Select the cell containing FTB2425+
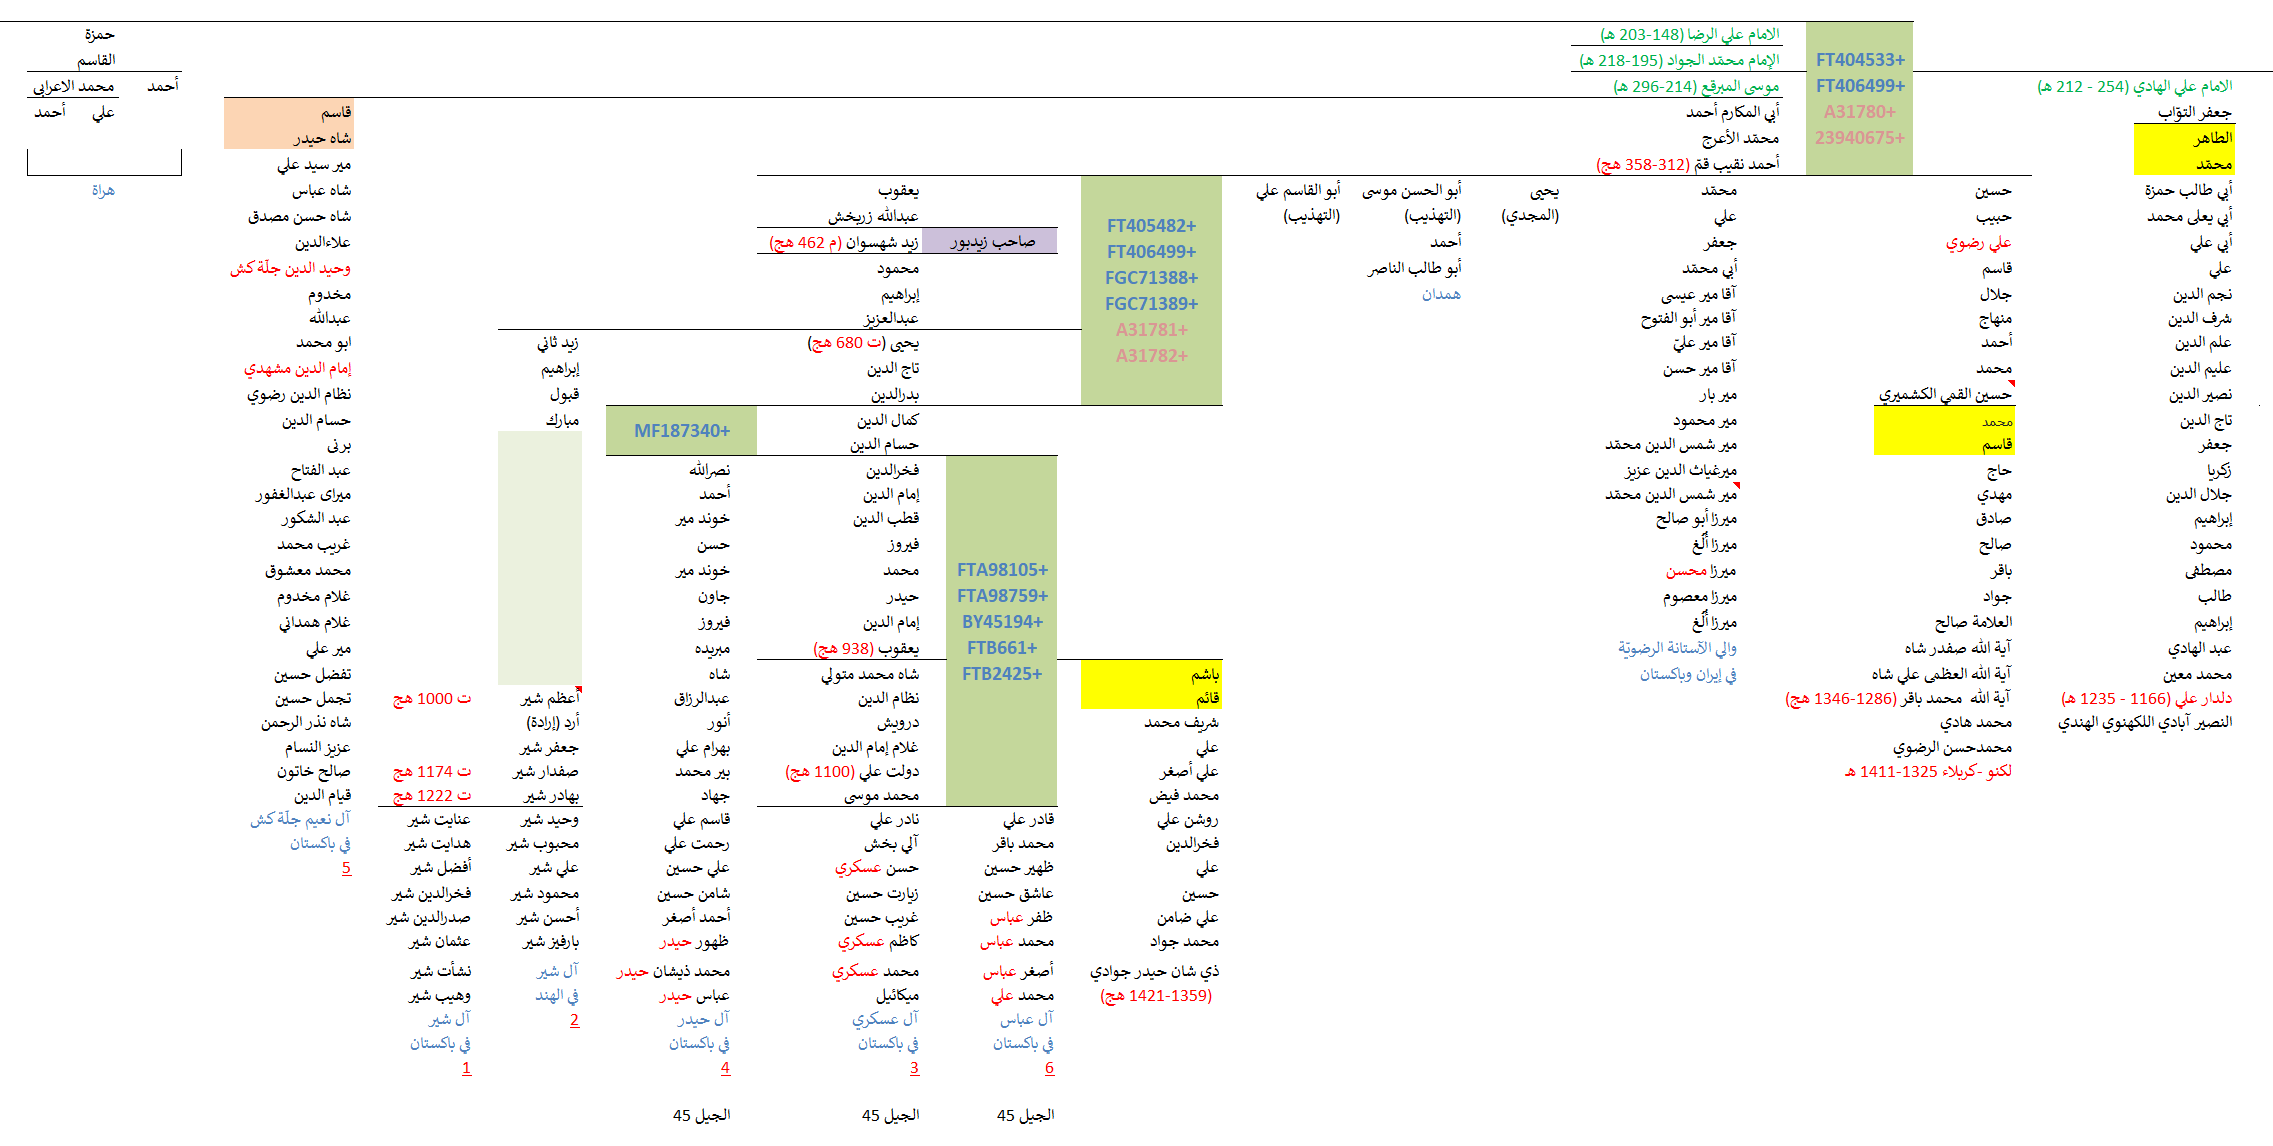This screenshot has height=1146, width=2273. coord(1002,674)
